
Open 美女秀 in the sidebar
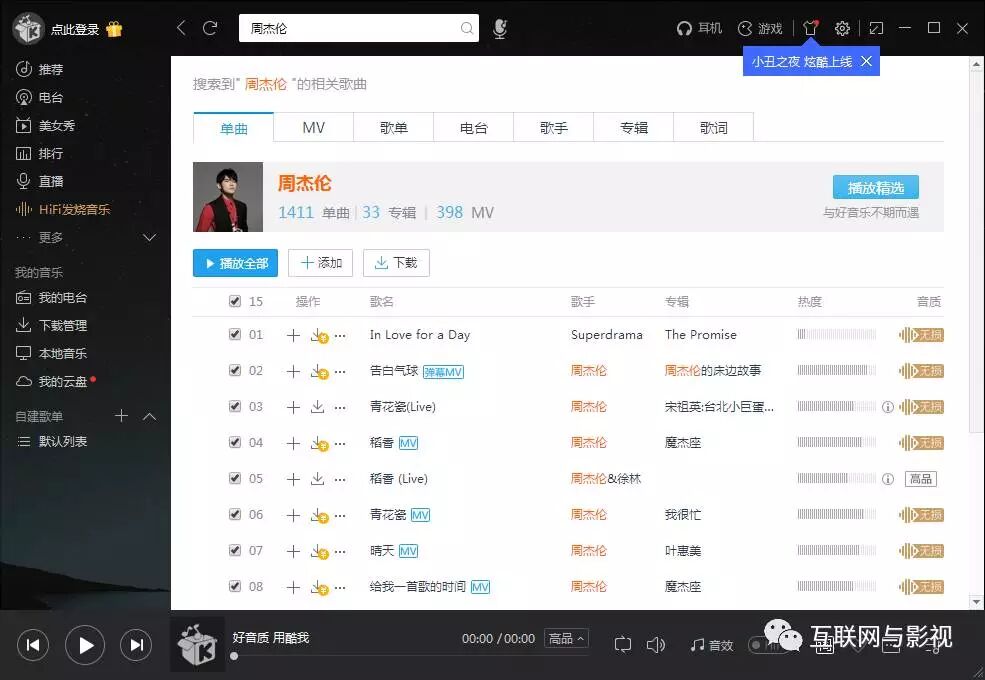point(45,126)
